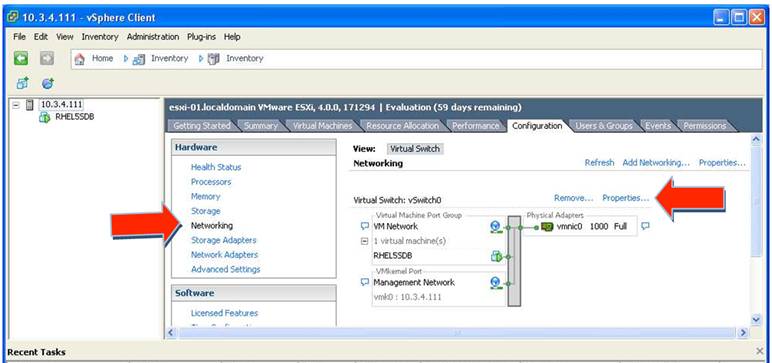Screen dimensions: 772x363
Task: Open Advanced Settings link
Action: pyautogui.click(x=225, y=269)
